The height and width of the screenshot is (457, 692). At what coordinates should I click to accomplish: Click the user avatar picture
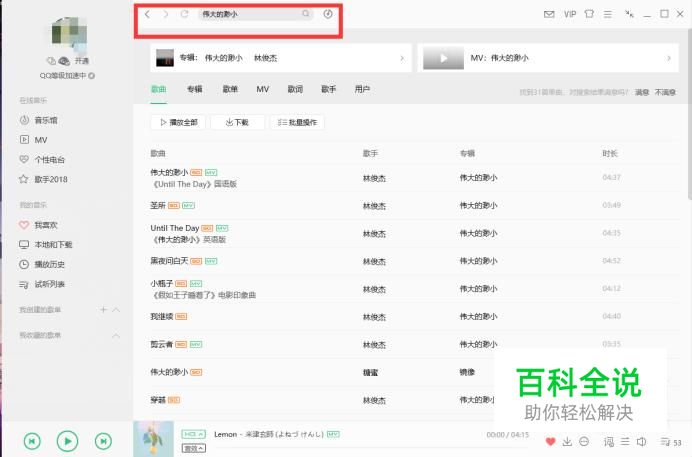tap(69, 35)
